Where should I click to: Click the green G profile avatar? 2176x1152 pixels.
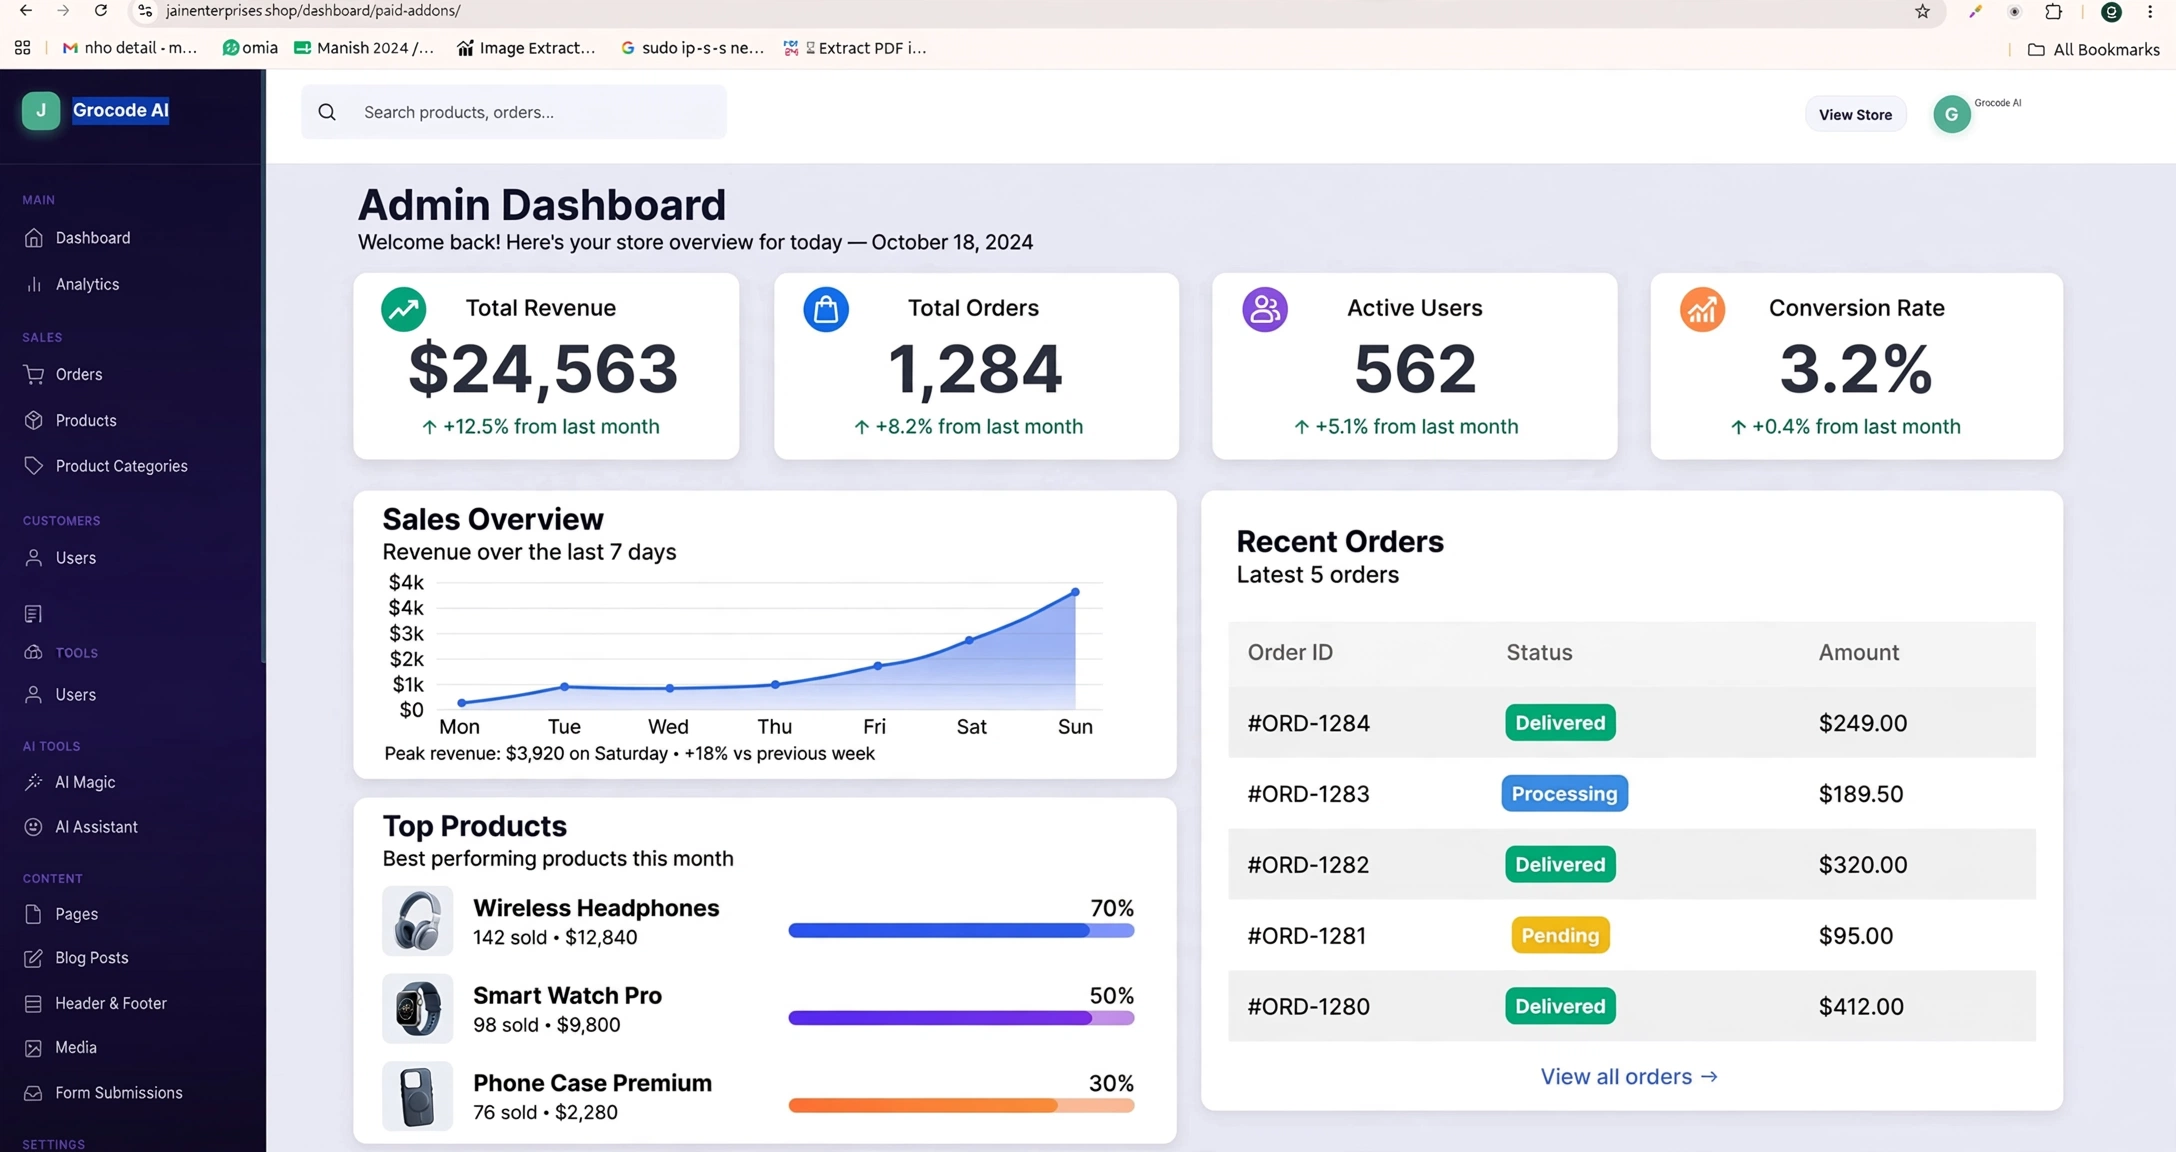point(1951,114)
